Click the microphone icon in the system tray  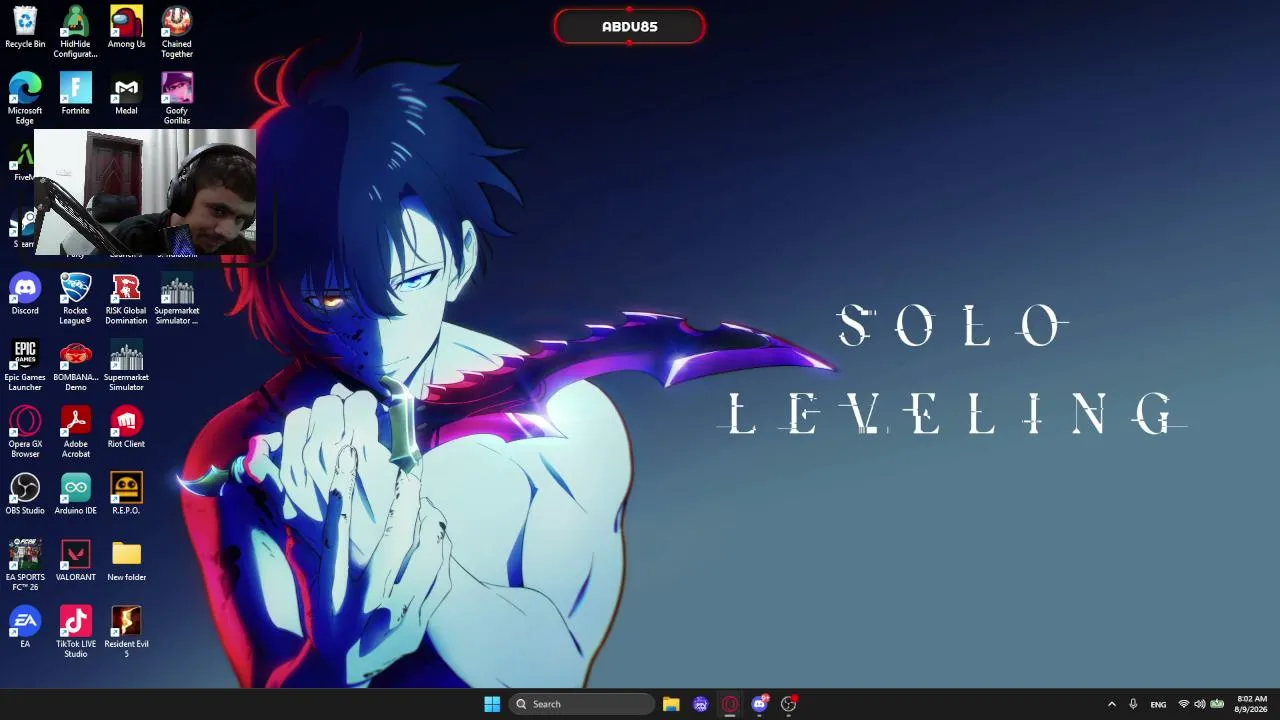1133,704
